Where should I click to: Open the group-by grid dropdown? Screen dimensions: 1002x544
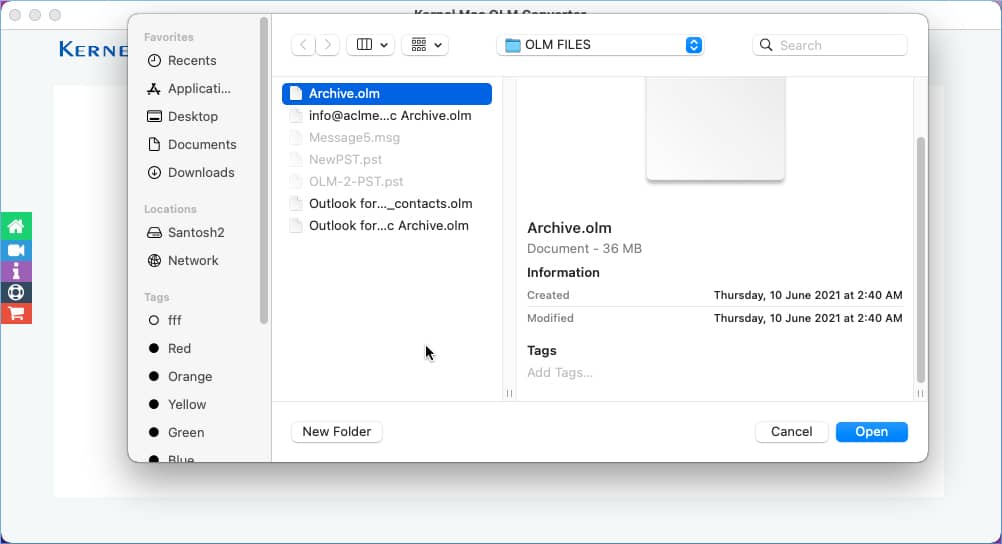pos(425,45)
